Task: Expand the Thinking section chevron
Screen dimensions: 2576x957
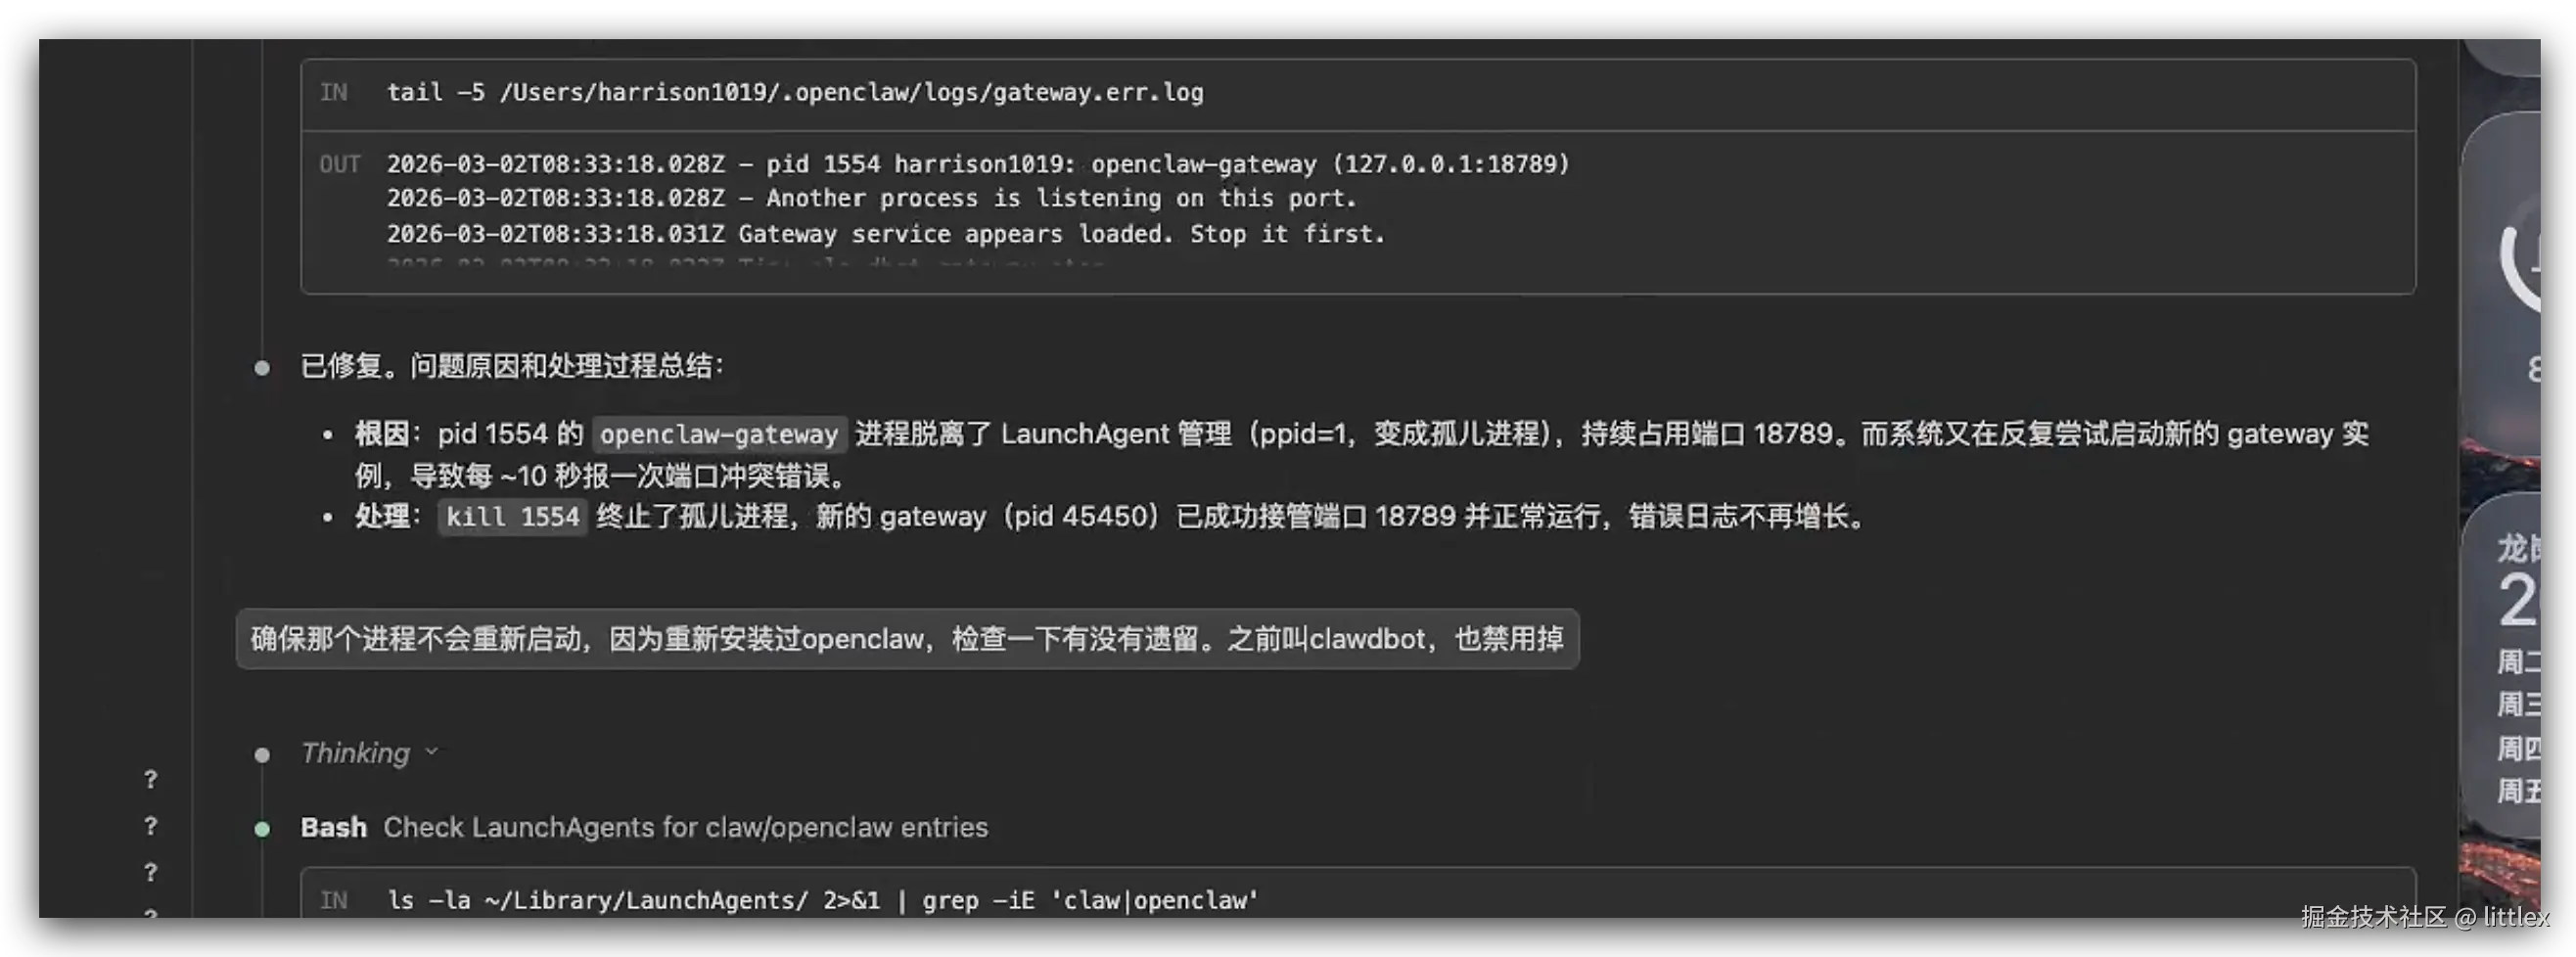Action: pos(432,751)
